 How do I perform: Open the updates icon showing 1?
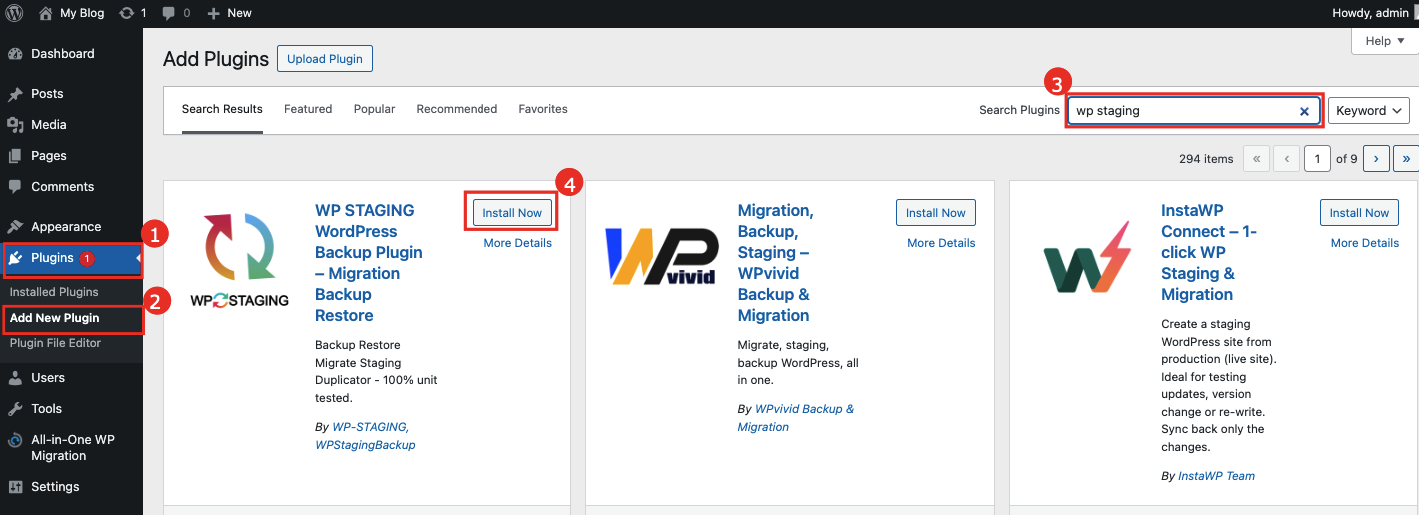[133, 13]
